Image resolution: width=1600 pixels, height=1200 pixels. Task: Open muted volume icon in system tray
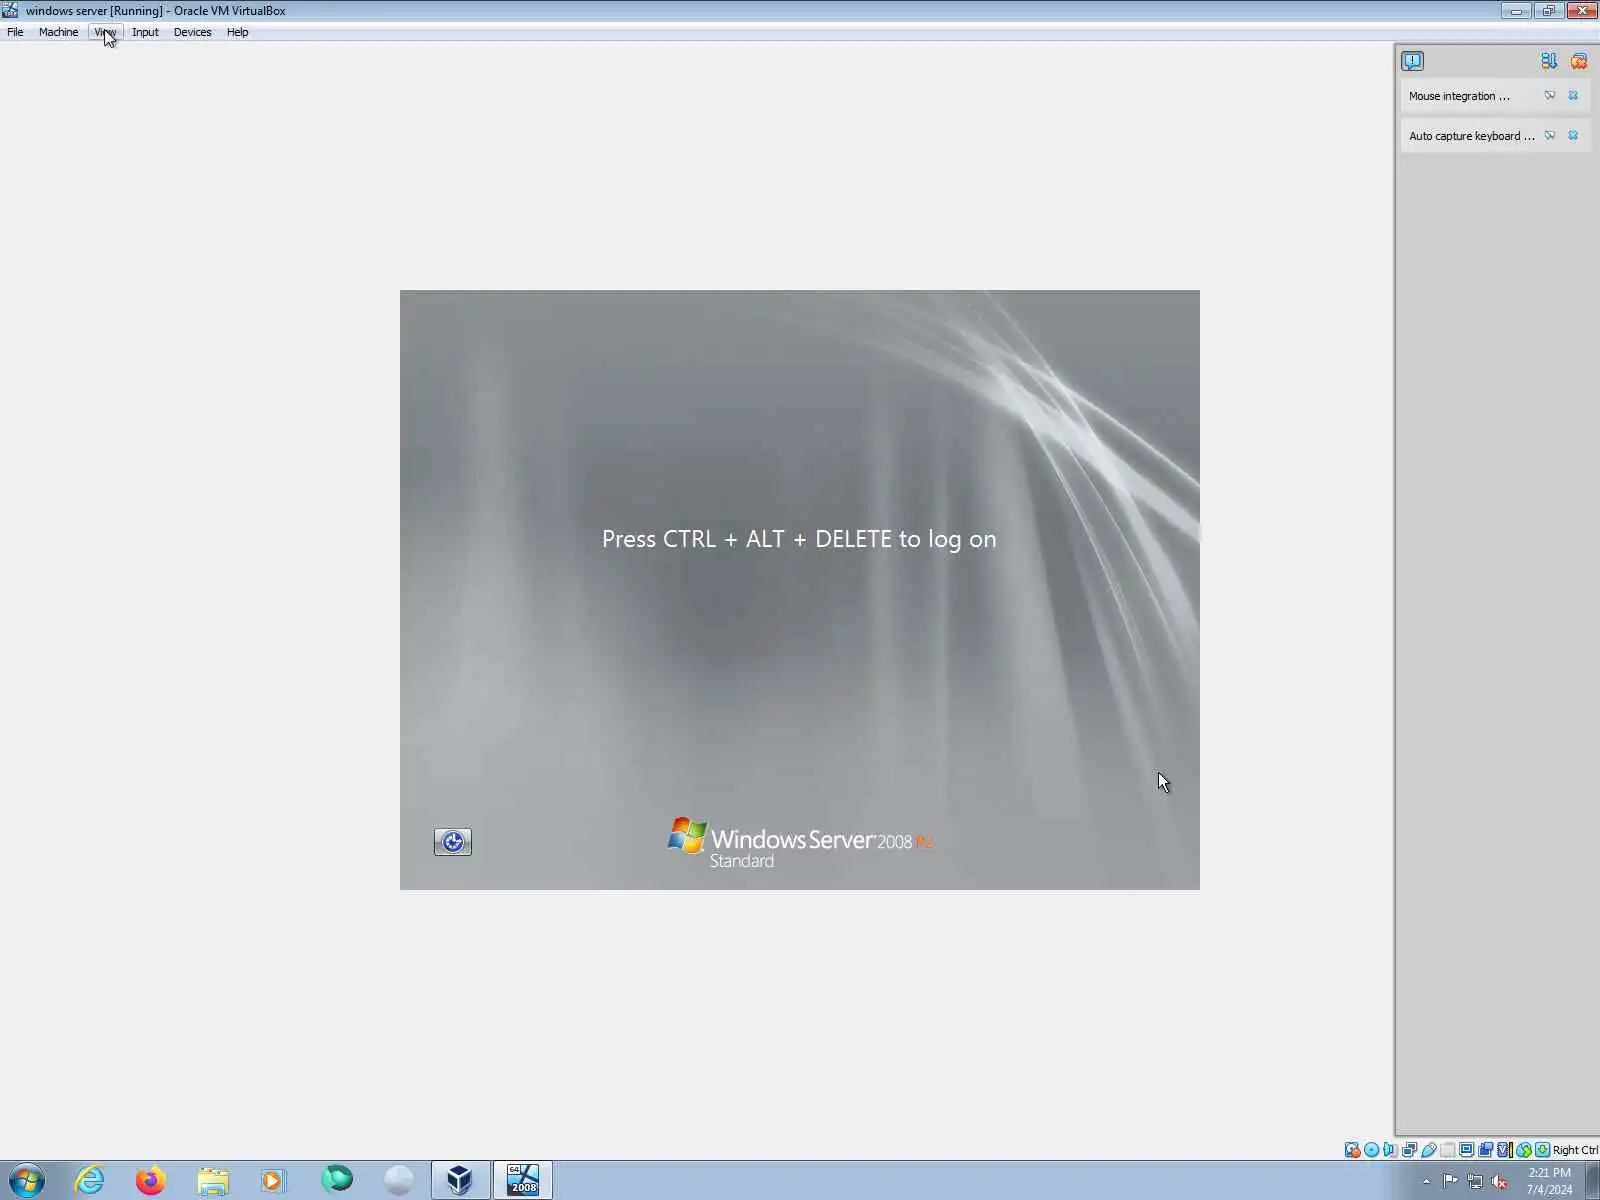pyautogui.click(x=1499, y=1181)
